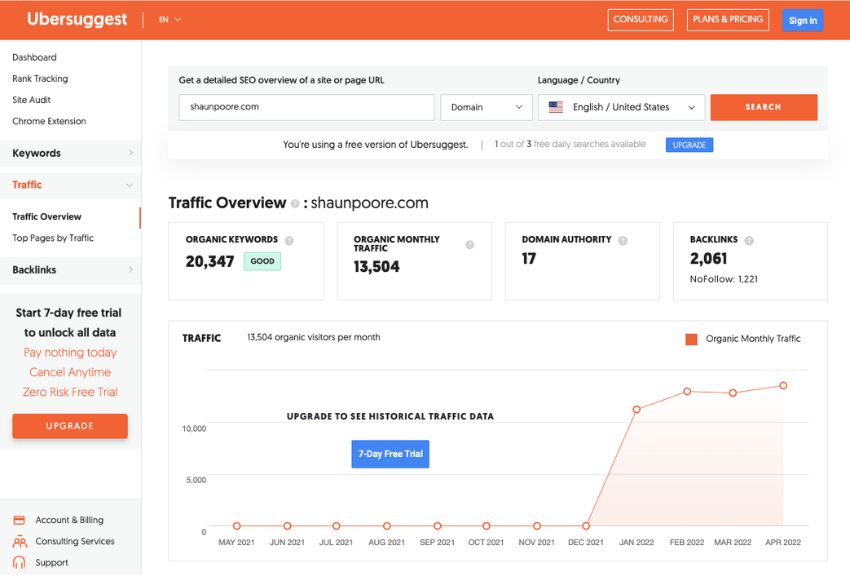Click the MAY 2021 data point
850x575 pixels.
pos(236,526)
